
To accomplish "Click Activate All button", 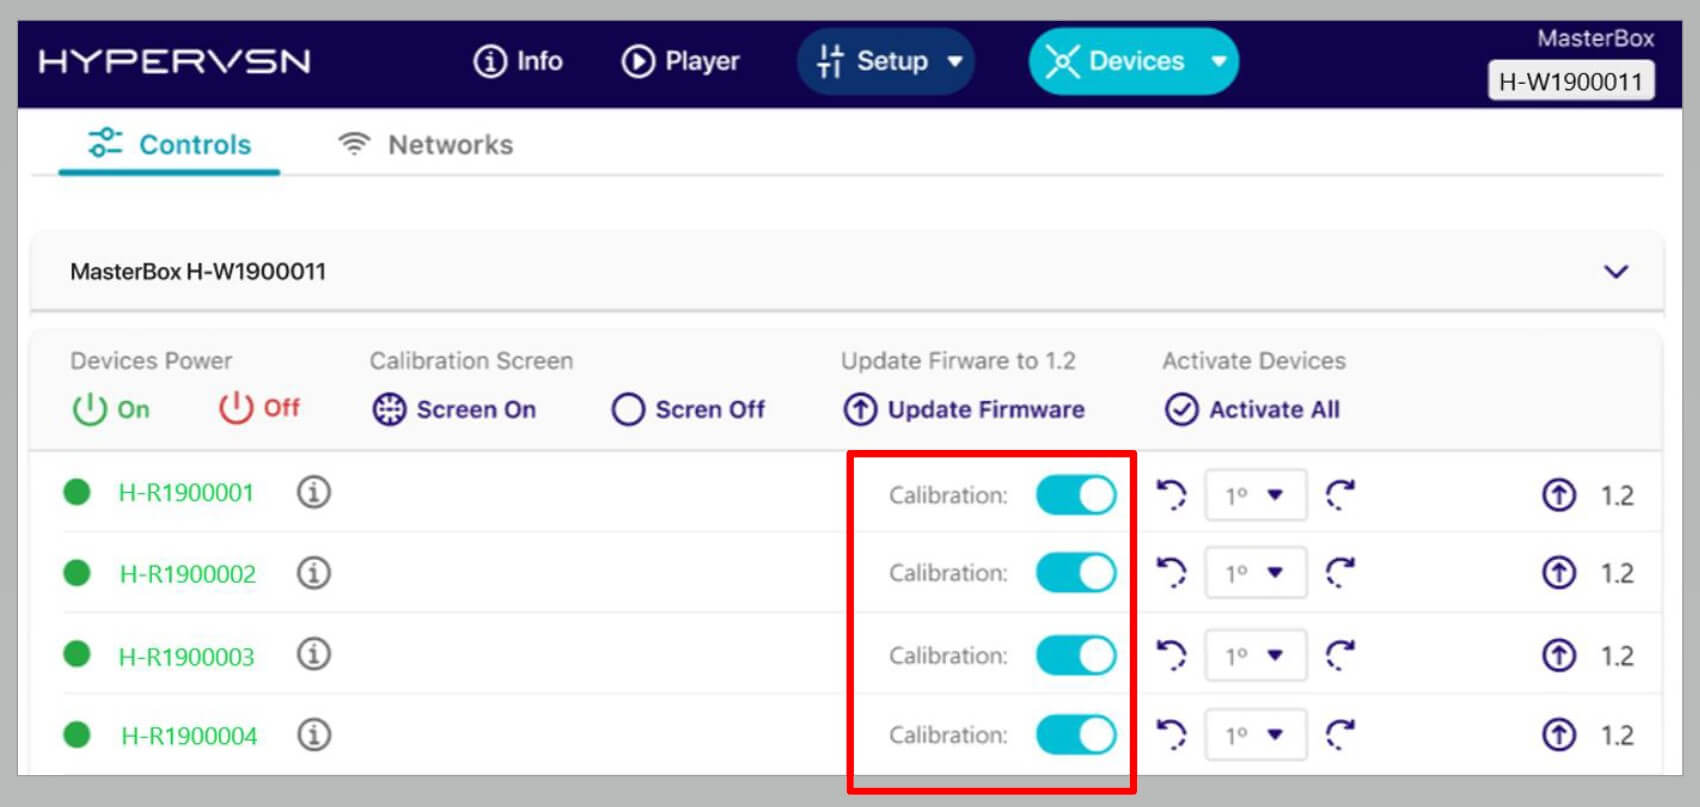I will point(1253,410).
